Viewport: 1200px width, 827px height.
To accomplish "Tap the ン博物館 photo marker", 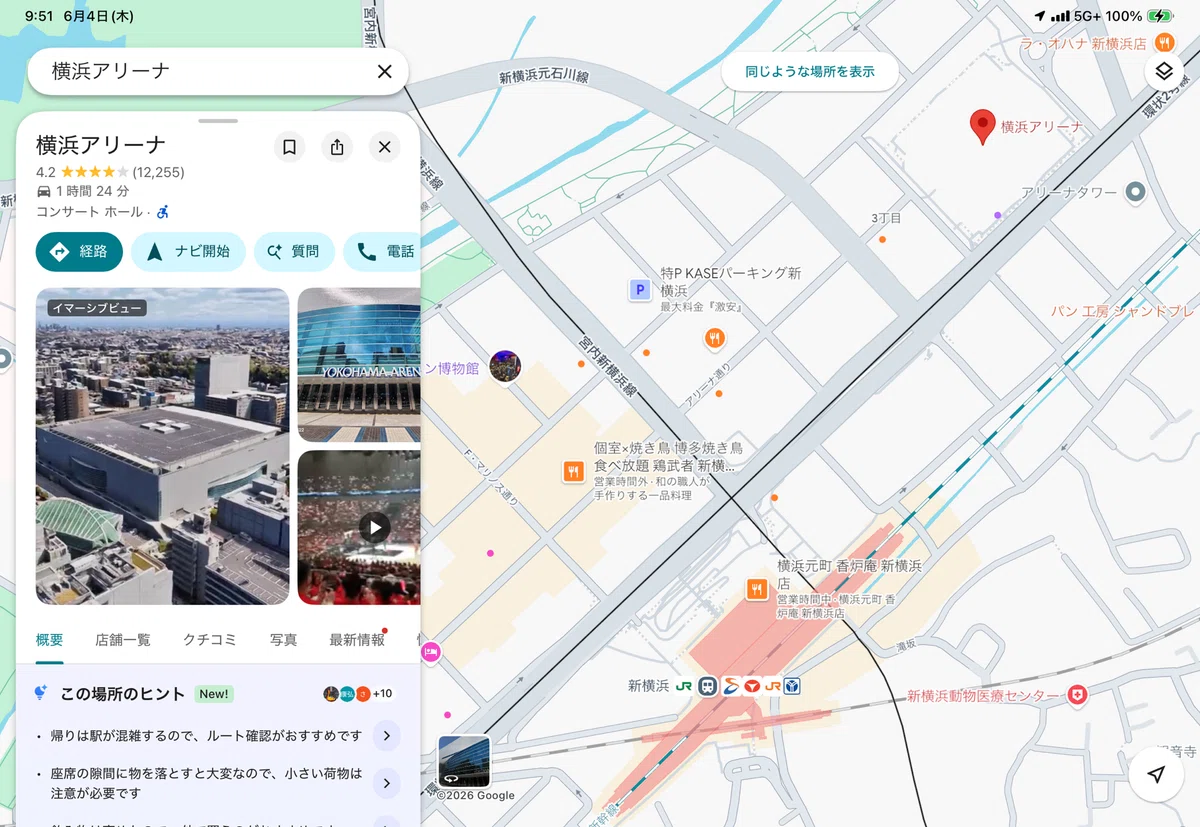I will (x=505, y=367).
